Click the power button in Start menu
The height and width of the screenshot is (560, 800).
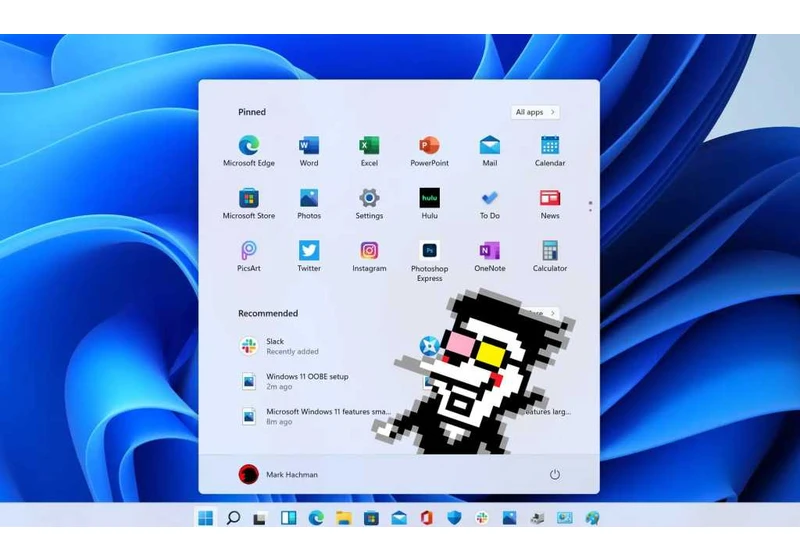pos(555,474)
